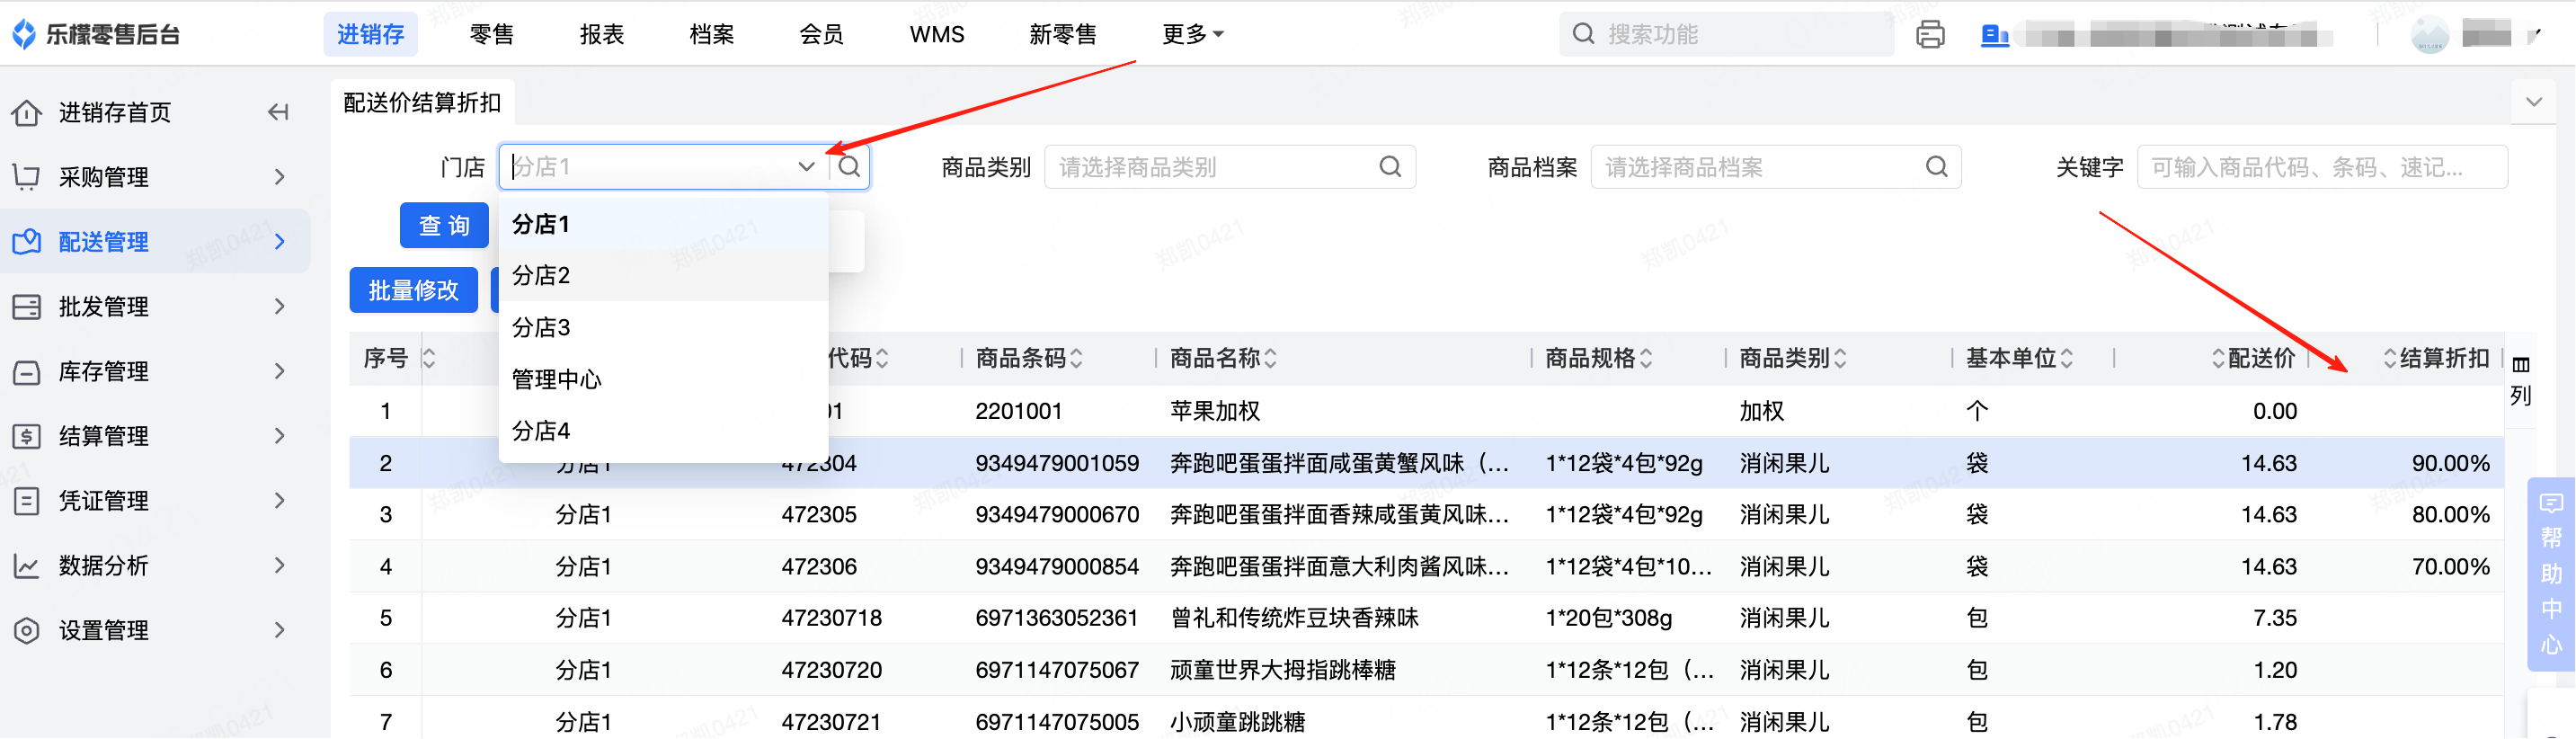Select 分店2 from store dropdown
2576x739 pixels.
(x=664, y=275)
